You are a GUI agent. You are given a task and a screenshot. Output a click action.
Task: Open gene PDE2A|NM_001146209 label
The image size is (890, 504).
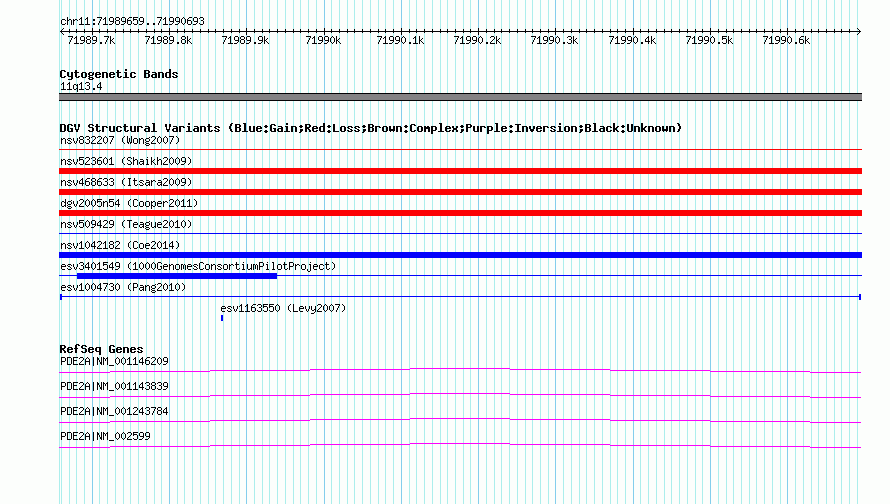(x=114, y=362)
